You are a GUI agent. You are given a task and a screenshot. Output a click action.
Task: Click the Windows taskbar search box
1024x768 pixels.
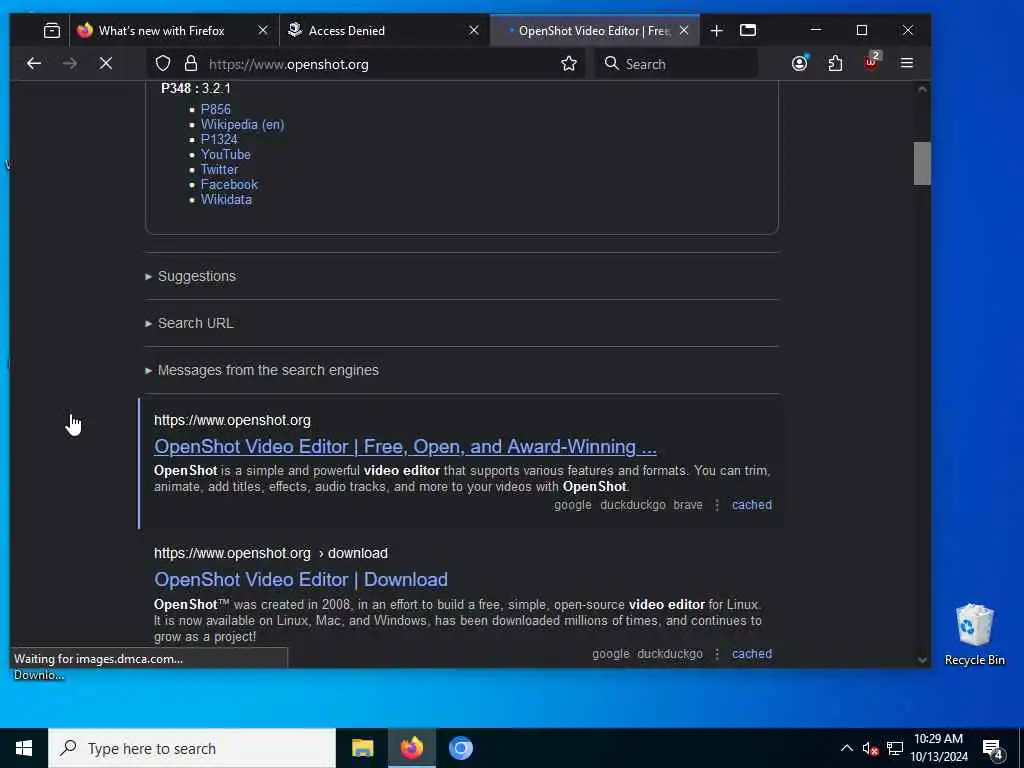tap(192, 748)
